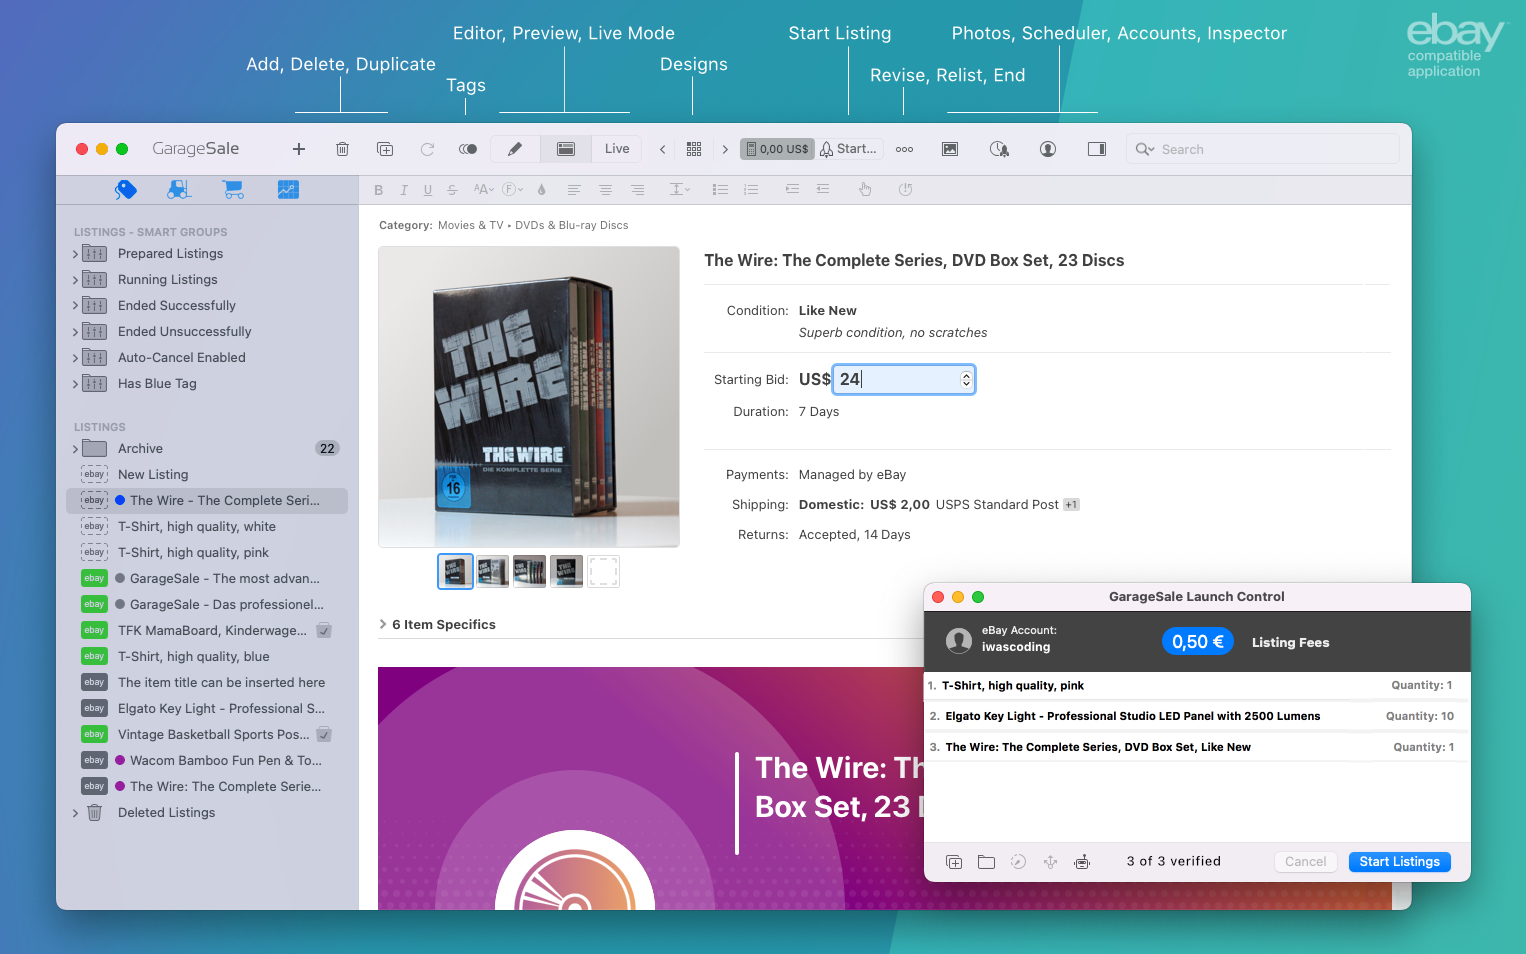
Task: Check the checkbox on TFK MamaBoard listing
Action: (x=324, y=630)
